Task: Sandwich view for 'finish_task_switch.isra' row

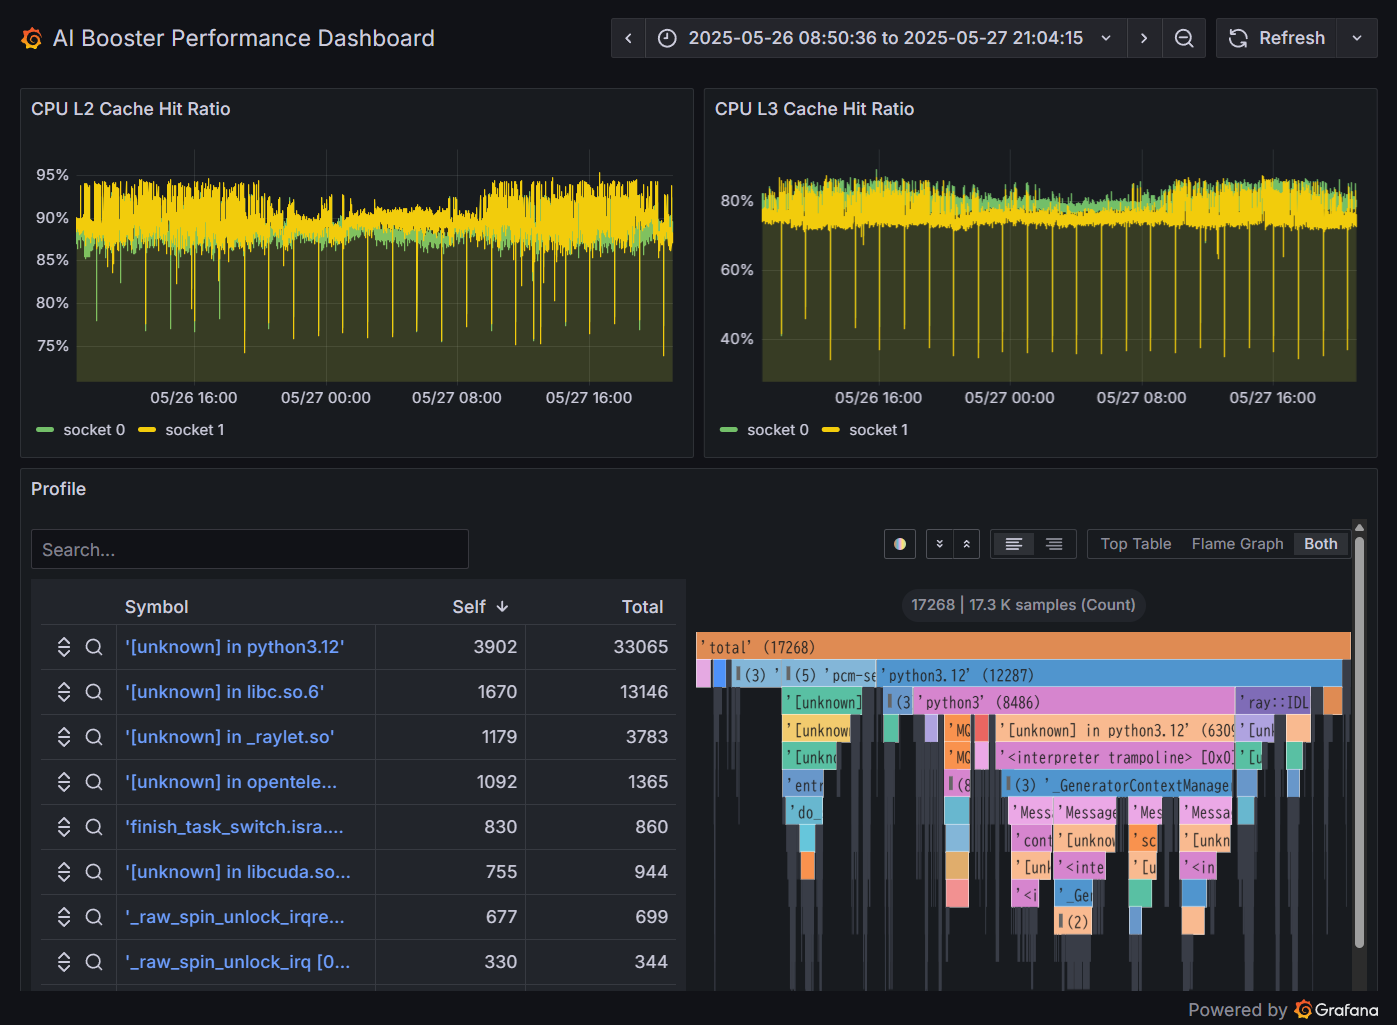Action: point(64,827)
